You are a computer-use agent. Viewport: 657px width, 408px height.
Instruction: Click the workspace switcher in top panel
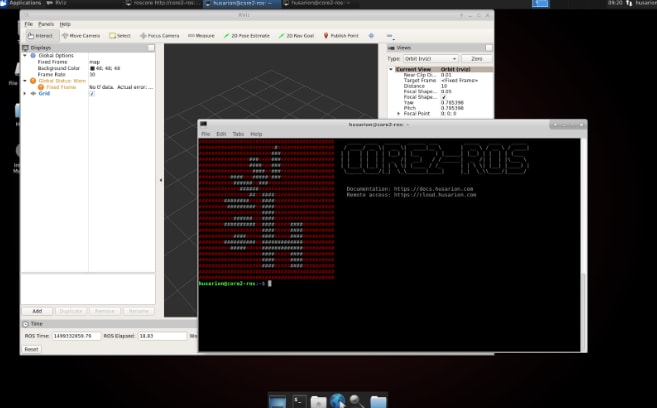point(540,3)
